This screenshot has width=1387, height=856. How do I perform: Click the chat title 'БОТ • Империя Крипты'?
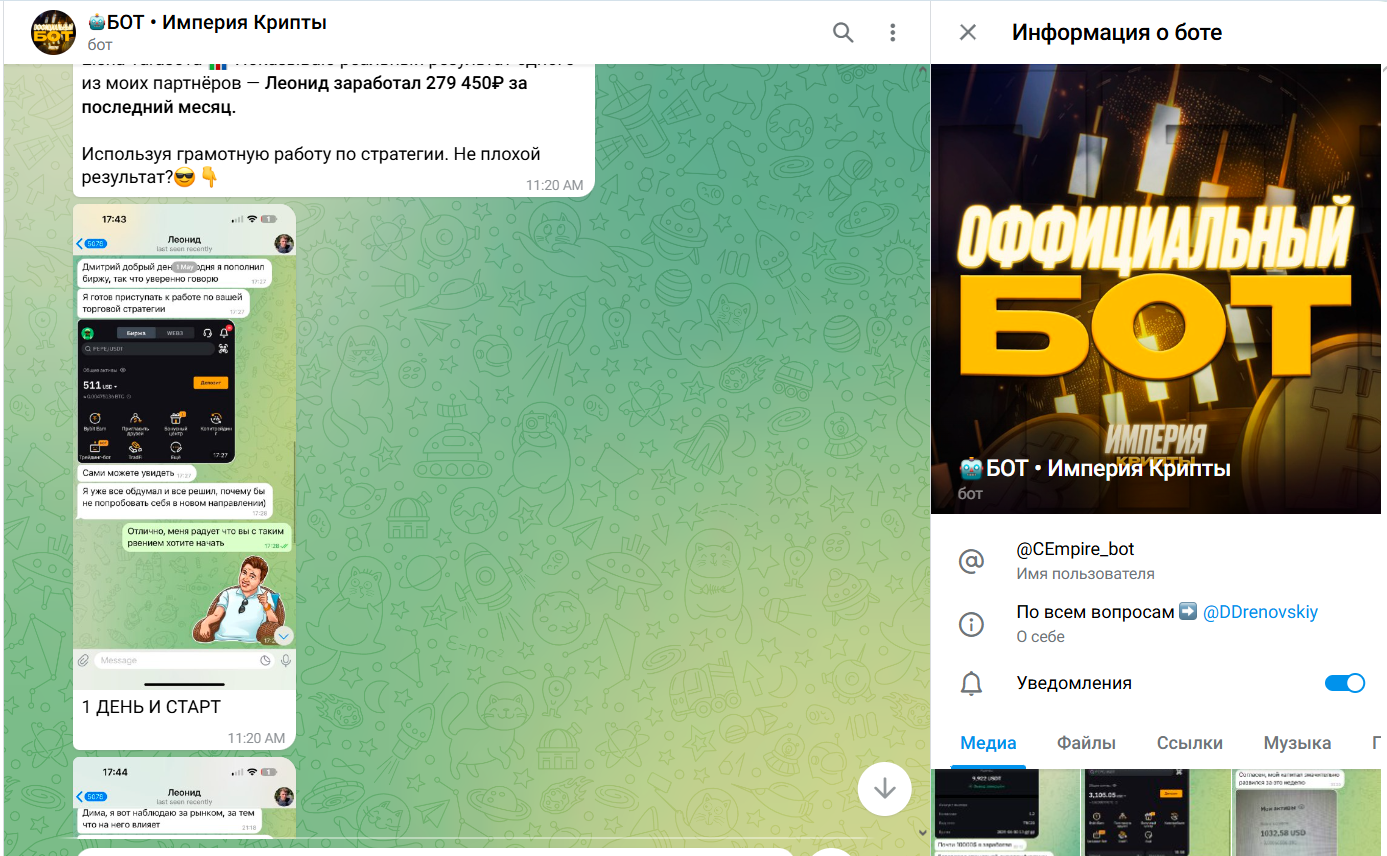(x=207, y=22)
